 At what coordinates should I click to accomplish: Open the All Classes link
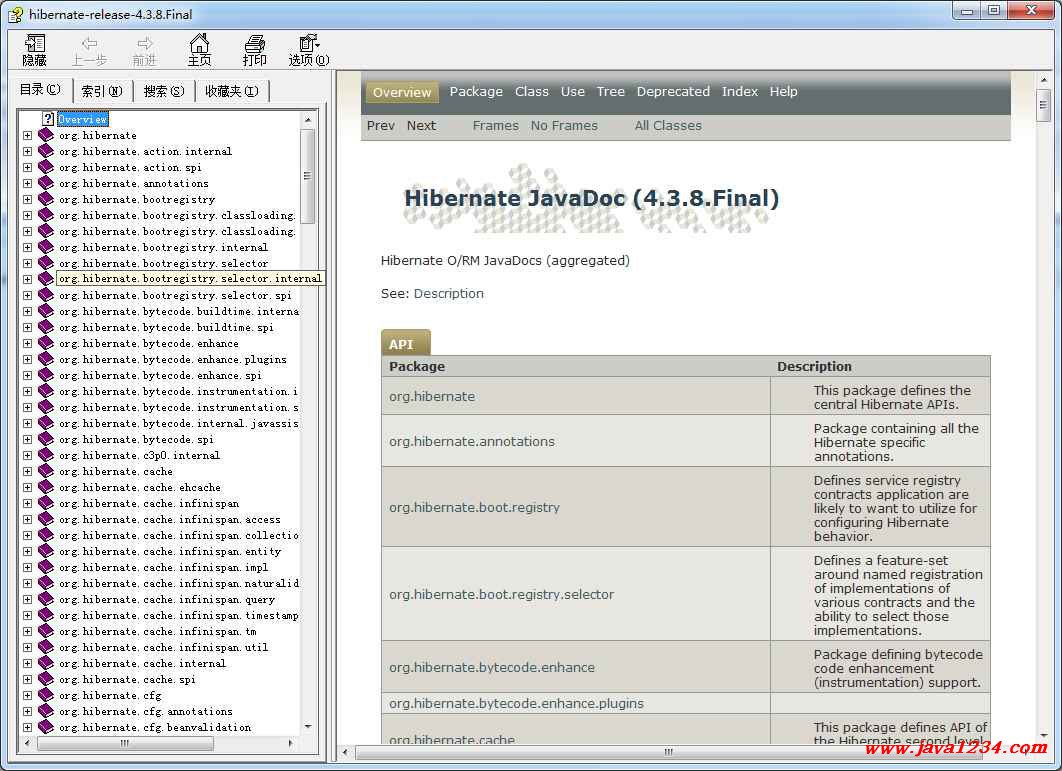click(x=668, y=125)
